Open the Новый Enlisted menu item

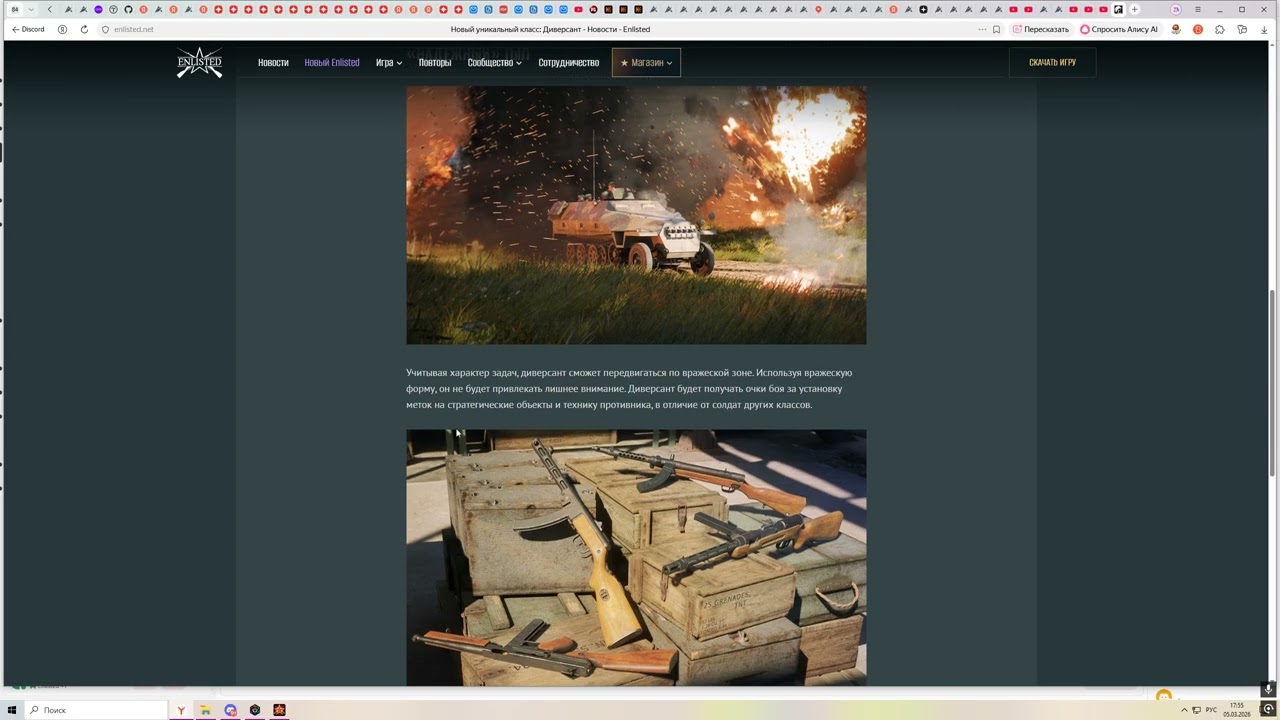[332, 63]
